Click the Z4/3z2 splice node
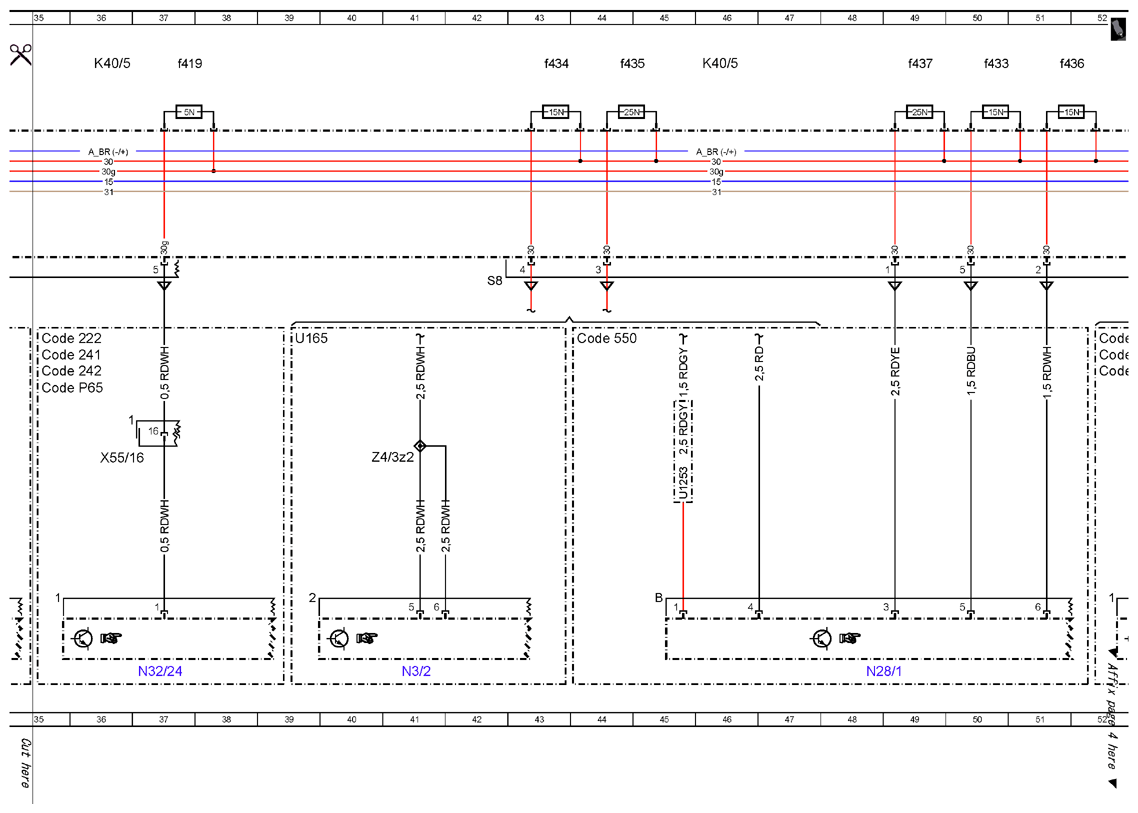Screen dimensions: 1138x813 419,446
